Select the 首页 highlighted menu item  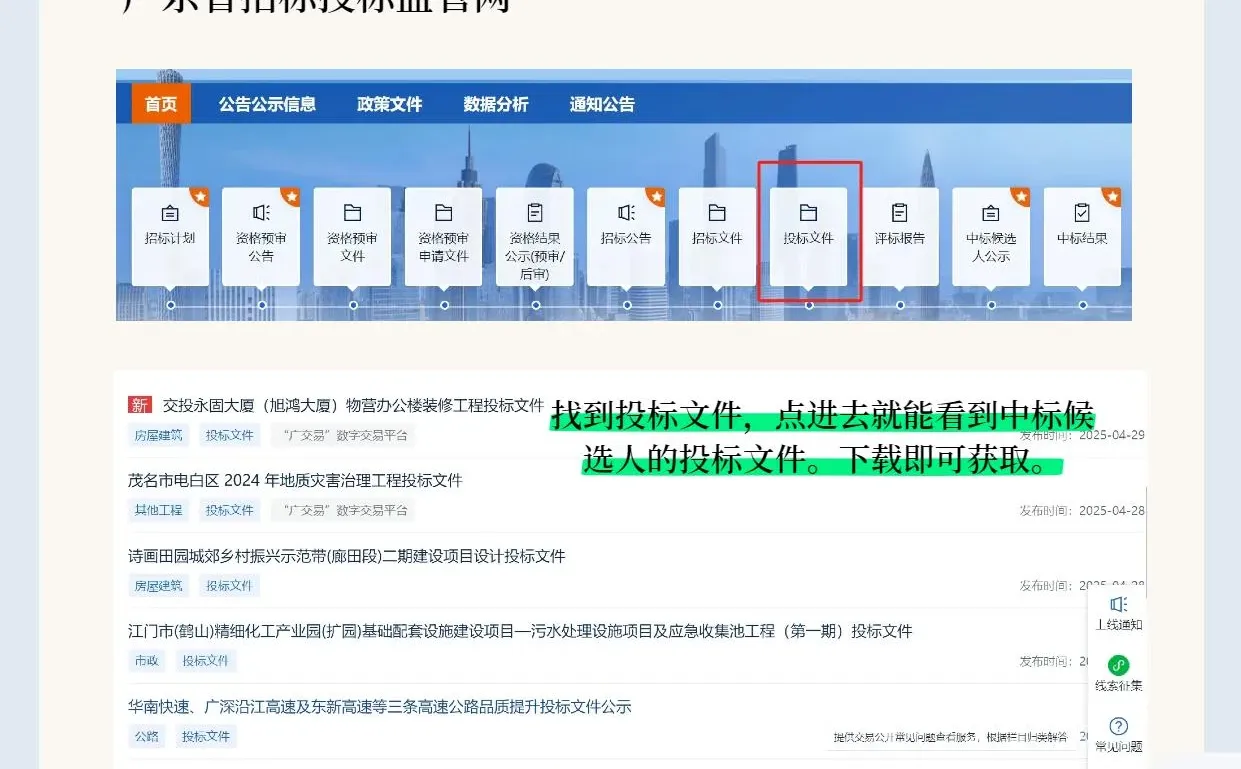click(x=160, y=103)
